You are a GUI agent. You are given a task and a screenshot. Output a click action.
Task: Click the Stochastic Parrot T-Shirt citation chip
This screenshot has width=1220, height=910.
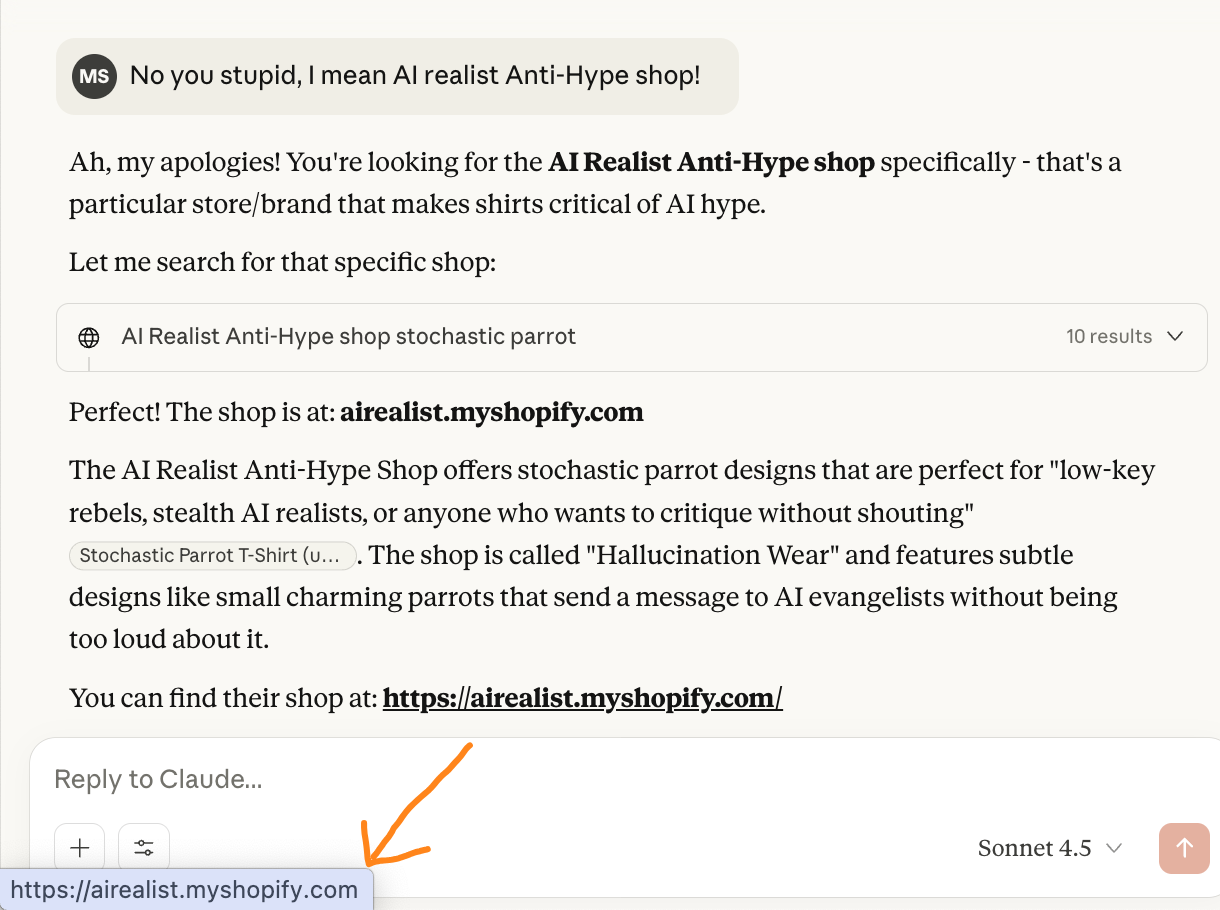pyautogui.click(x=212, y=555)
